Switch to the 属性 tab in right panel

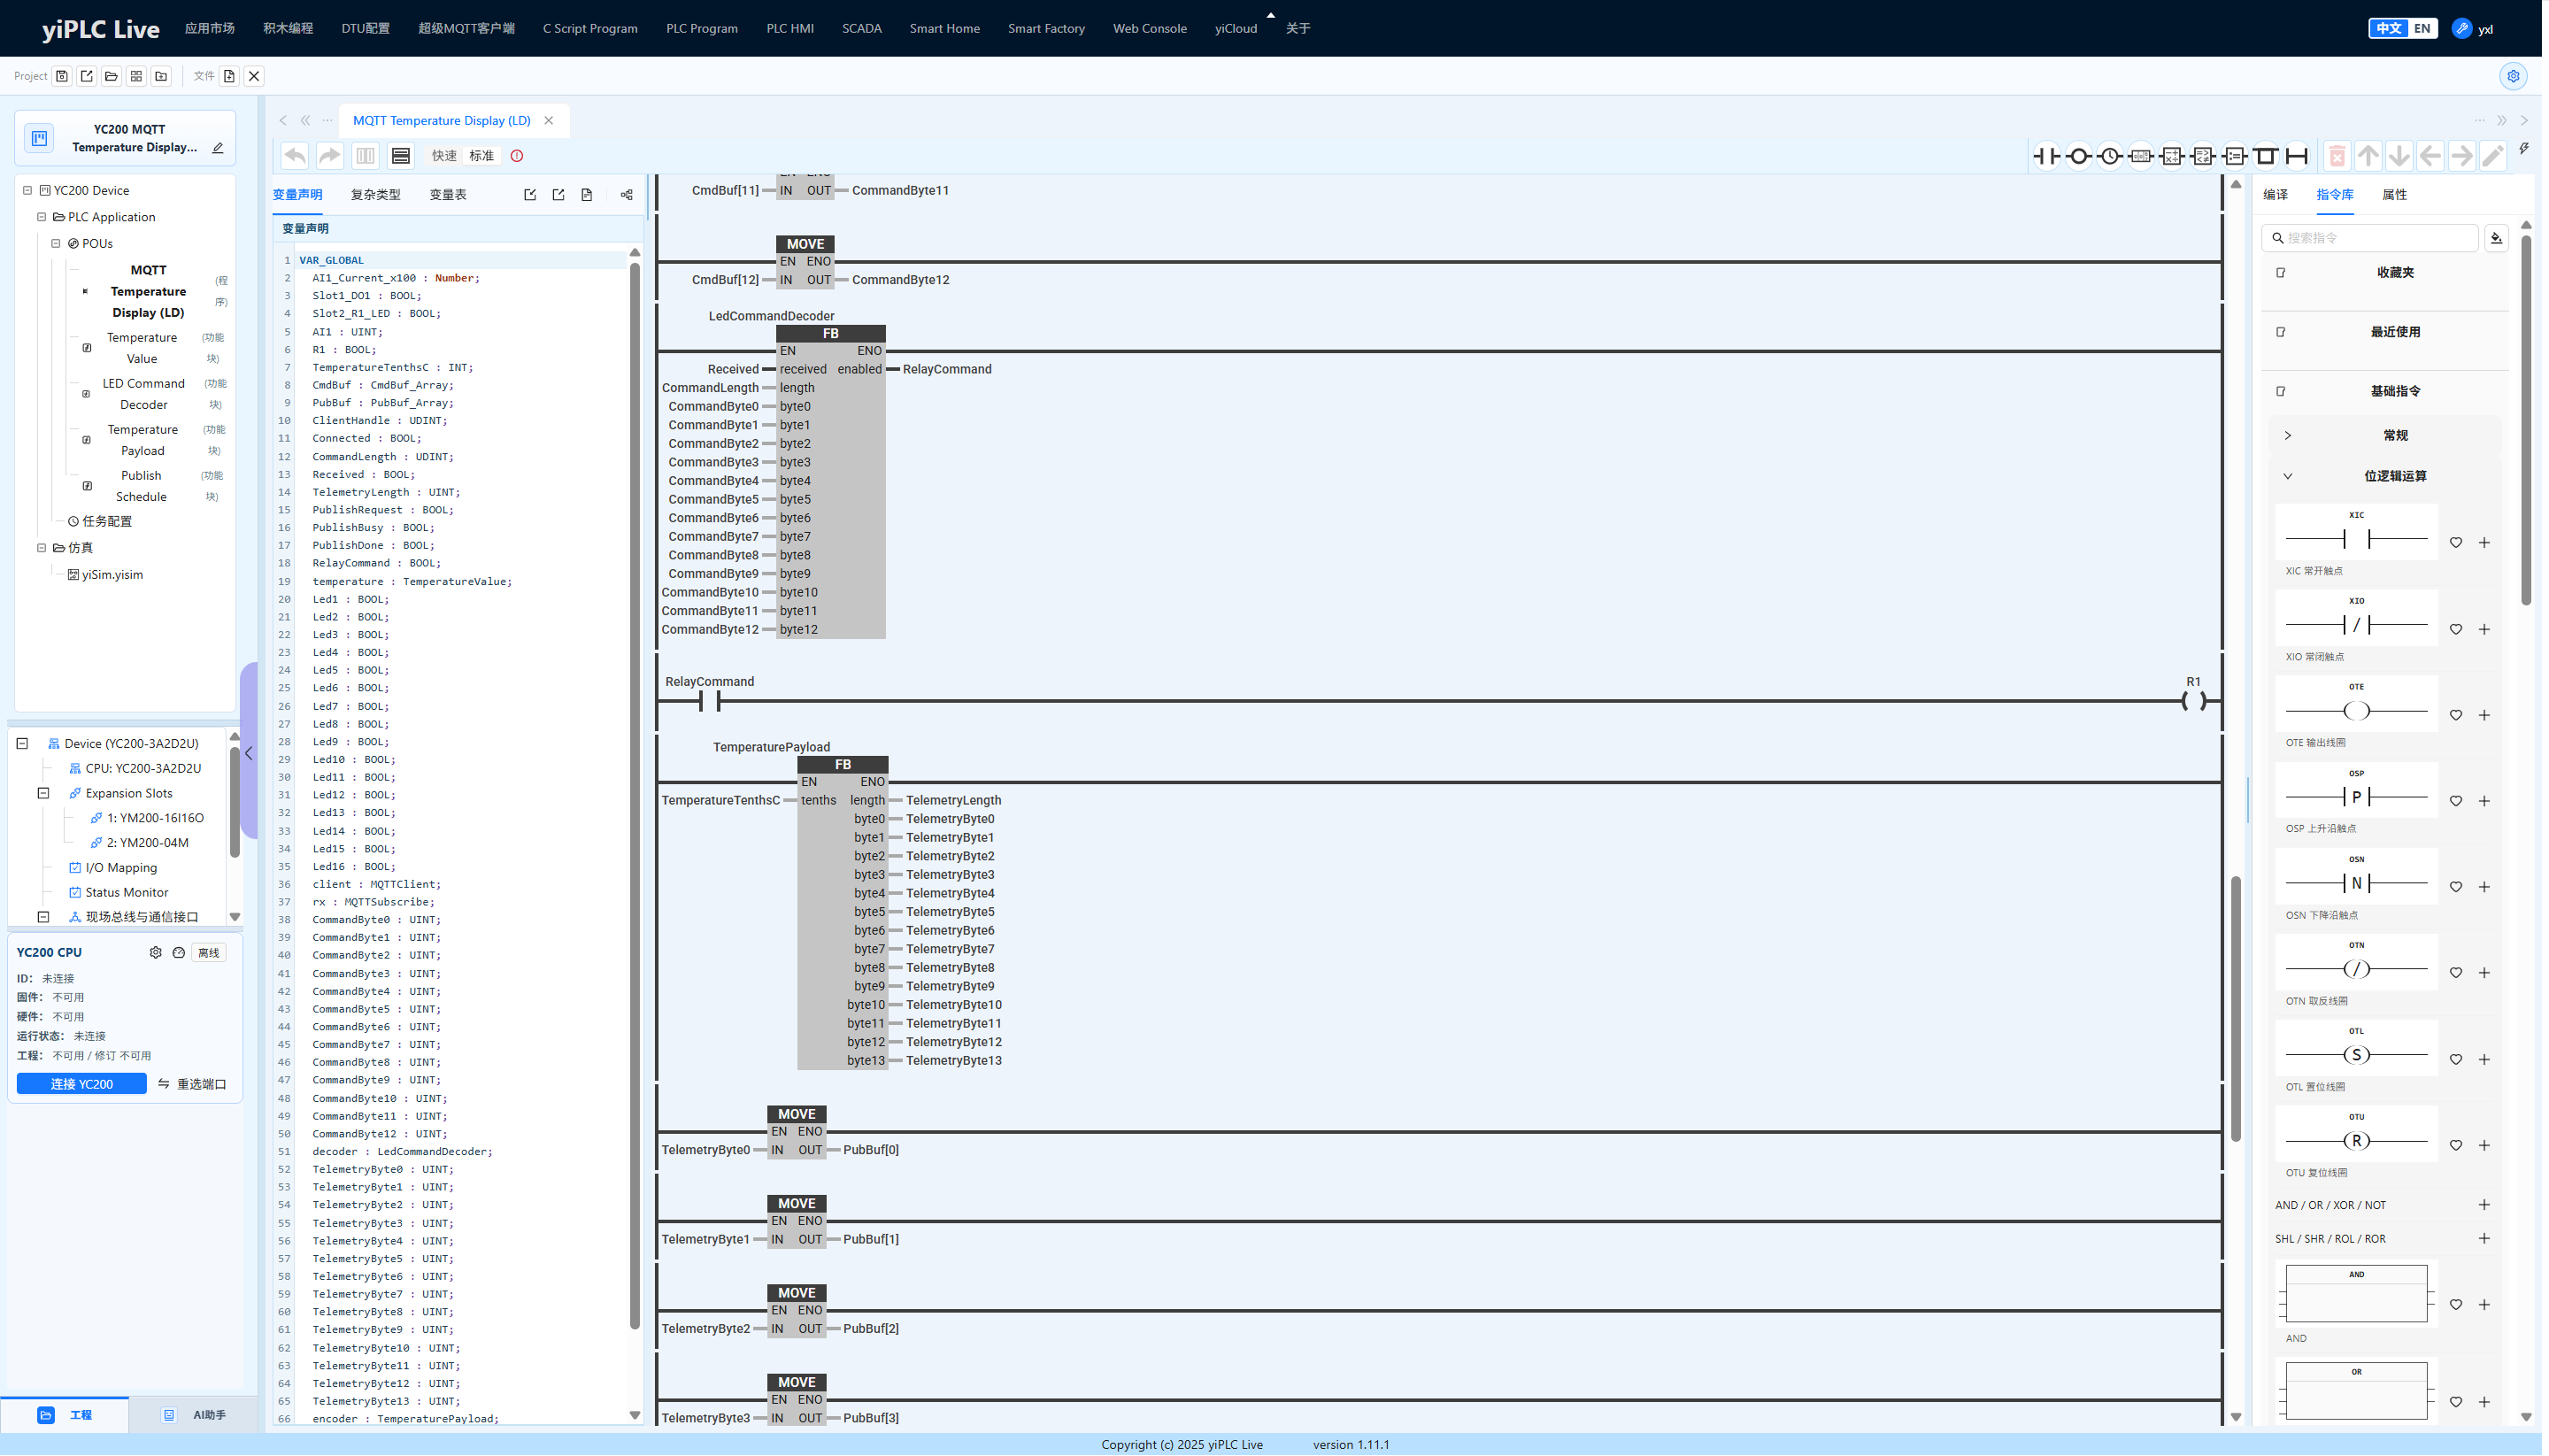[2393, 195]
